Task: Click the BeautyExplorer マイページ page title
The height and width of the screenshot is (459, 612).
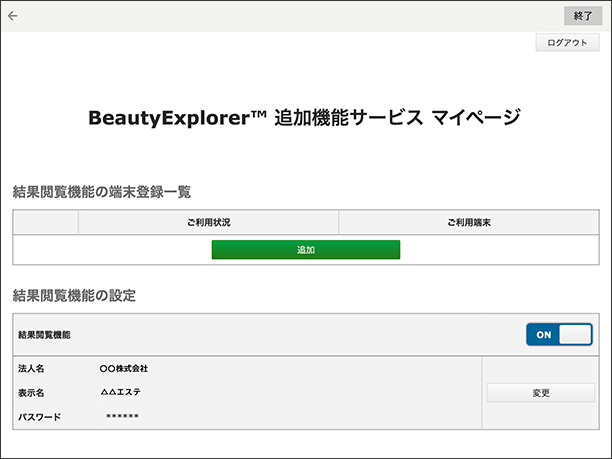Action: [x=305, y=117]
